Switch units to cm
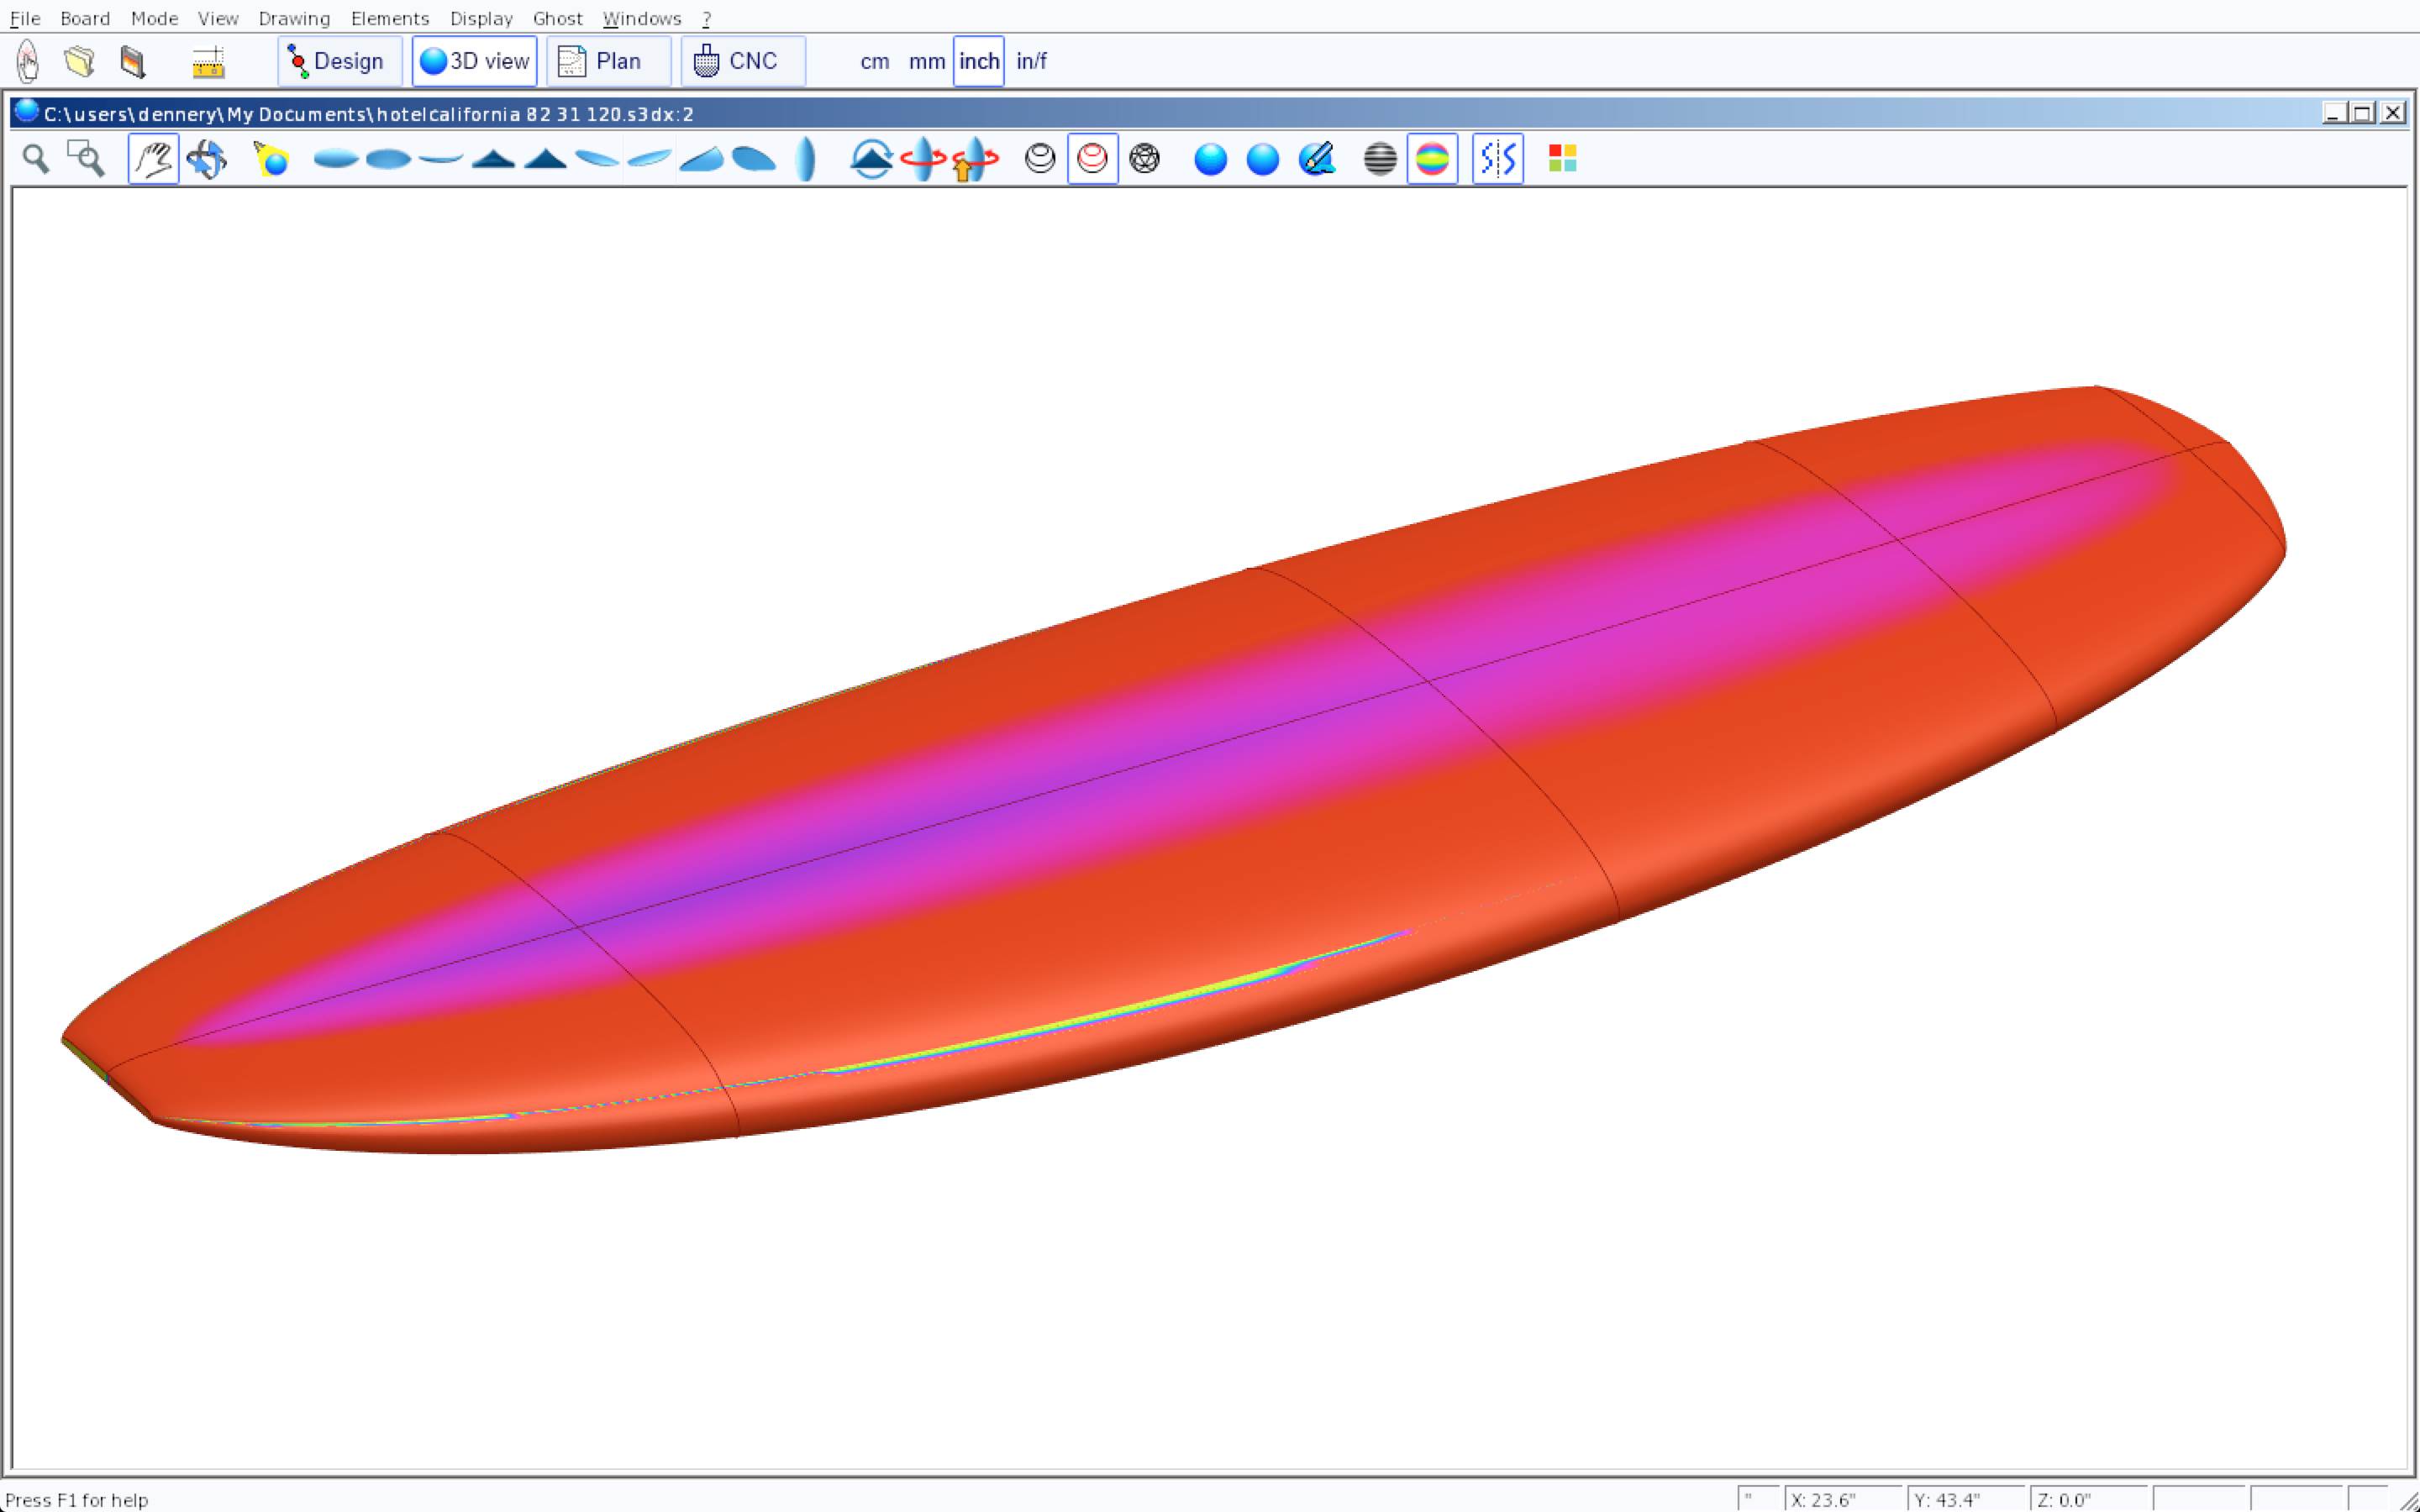The image size is (2420, 1512). point(874,61)
